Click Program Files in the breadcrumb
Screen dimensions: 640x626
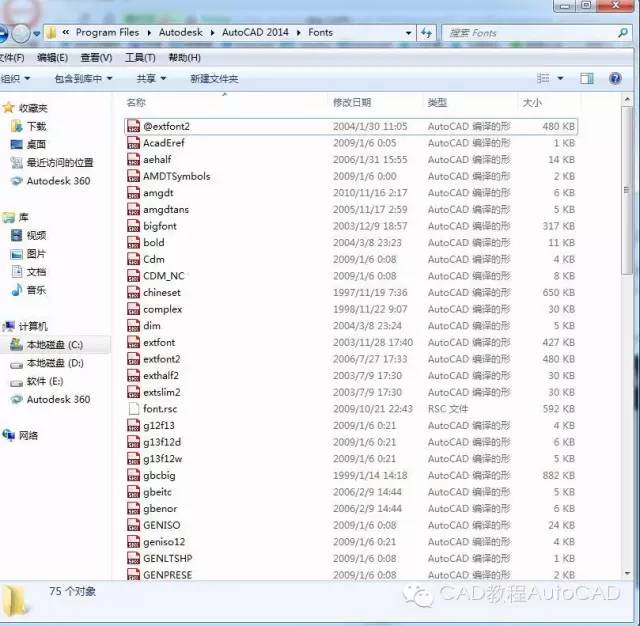coord(107,32)
